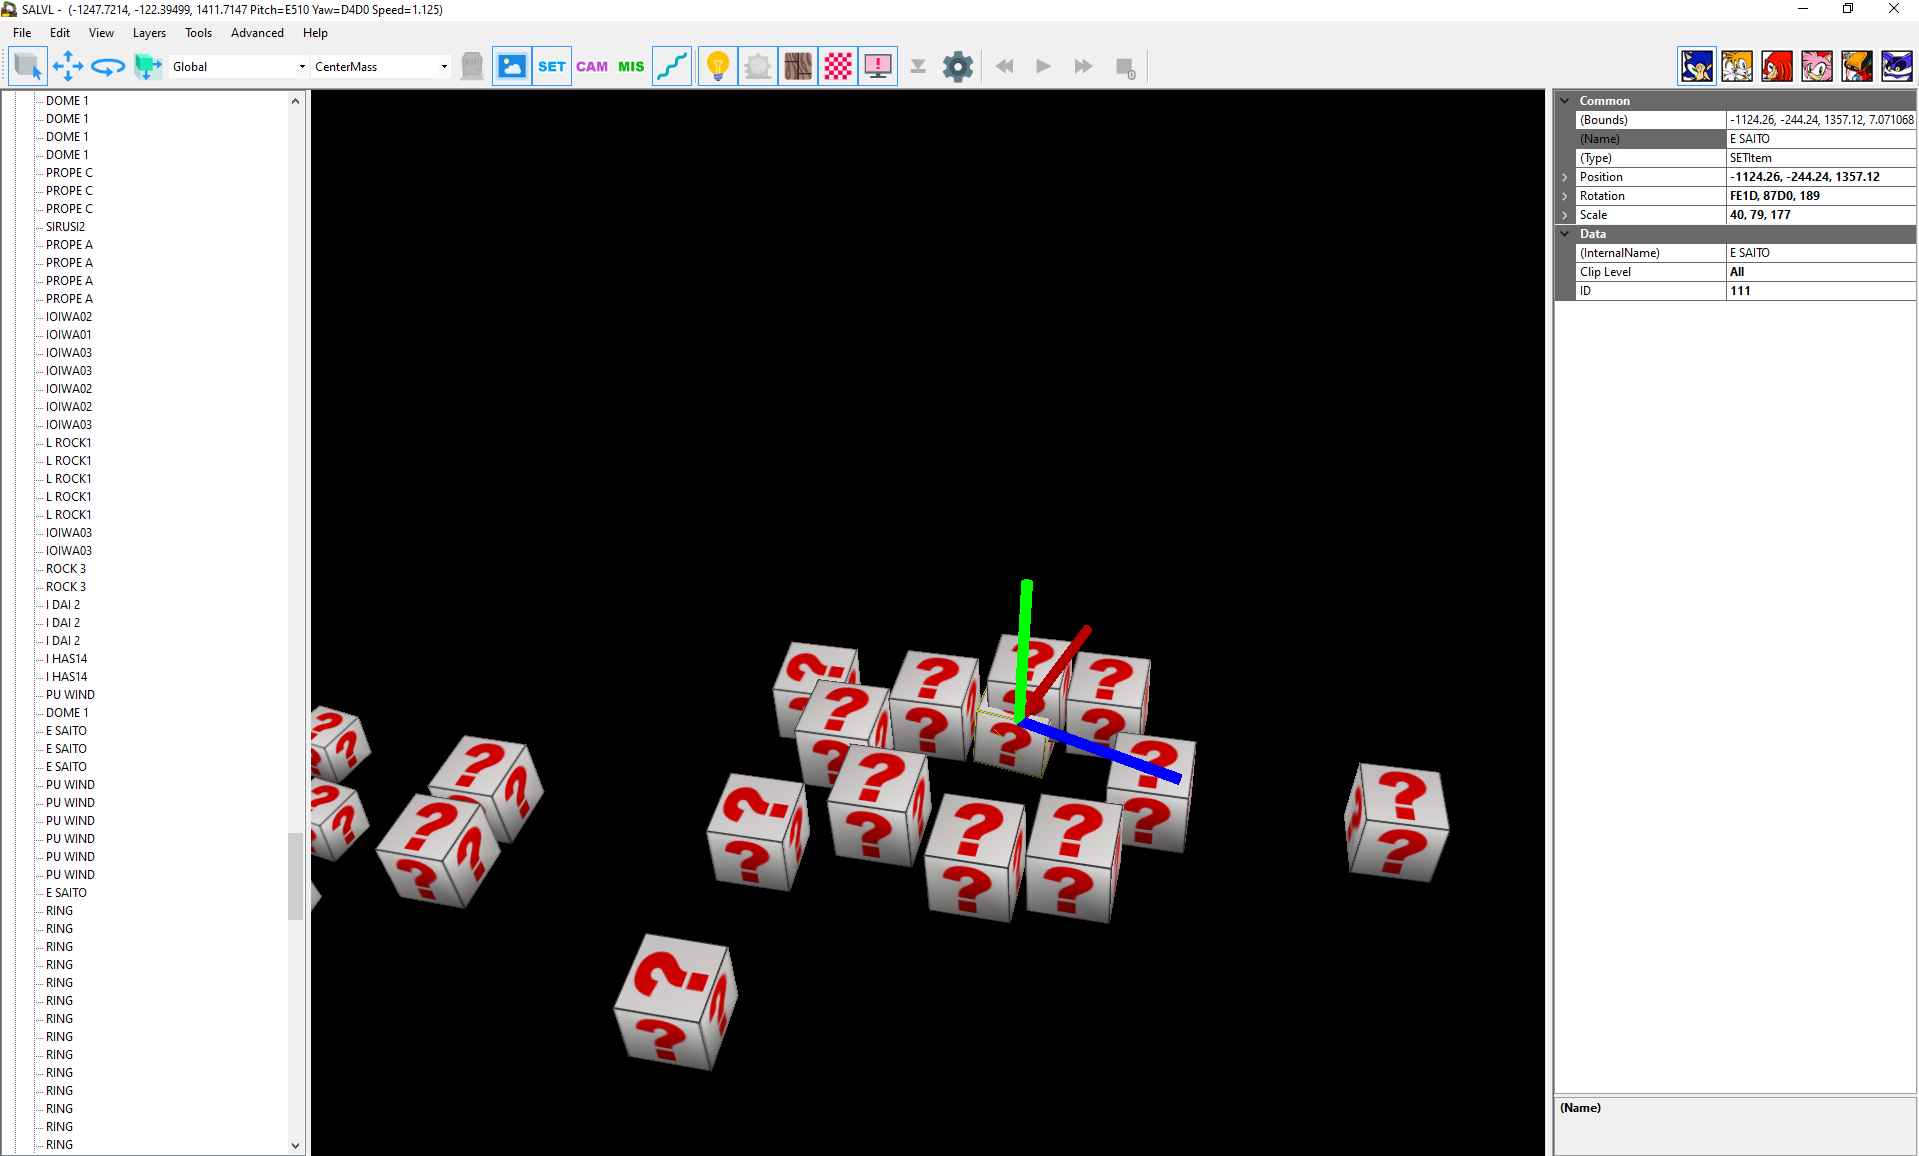1919x1156 pixels.
Task: Toggle CAM items visibility button
Action: pos(591,67)
